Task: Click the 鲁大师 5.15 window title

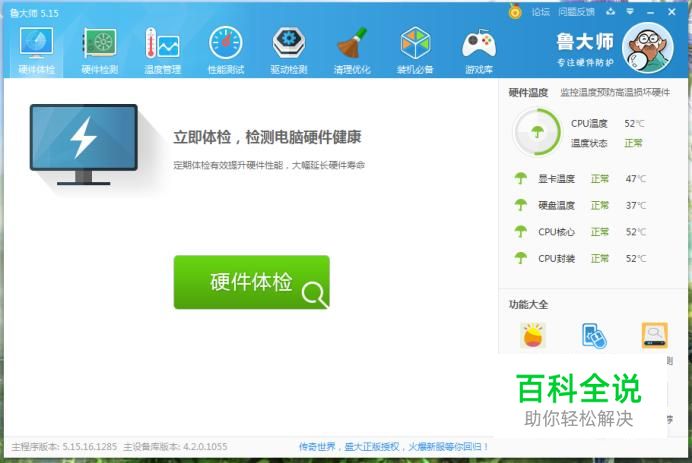Action: [34, 13]
